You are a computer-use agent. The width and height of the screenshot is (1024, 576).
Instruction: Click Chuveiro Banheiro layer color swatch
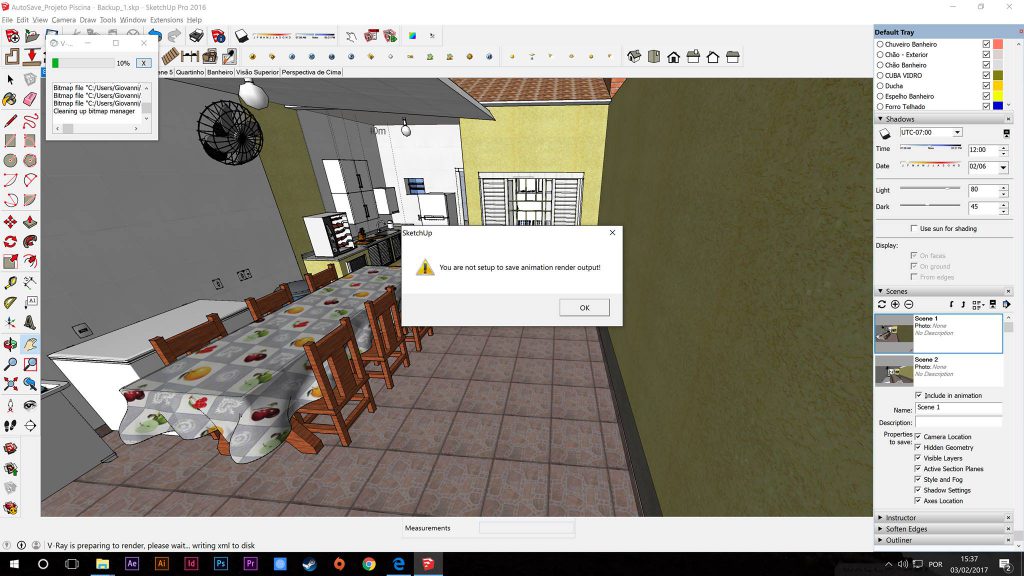(998, 44)
